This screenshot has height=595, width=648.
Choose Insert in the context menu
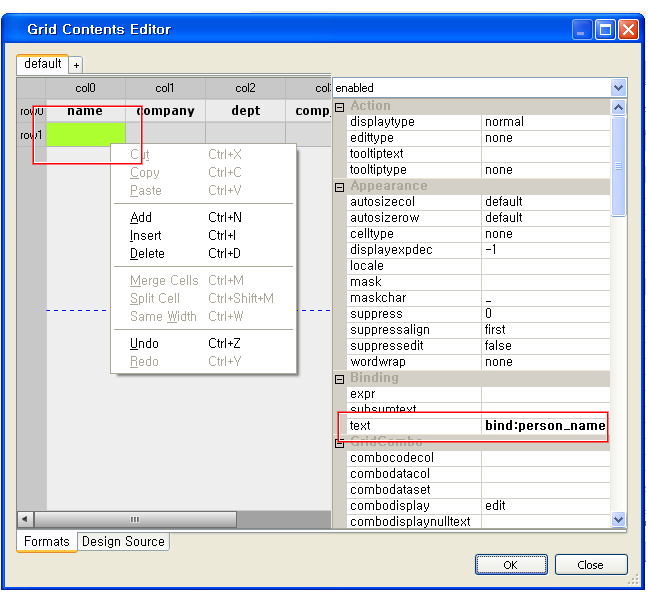(x=146, y=235)
